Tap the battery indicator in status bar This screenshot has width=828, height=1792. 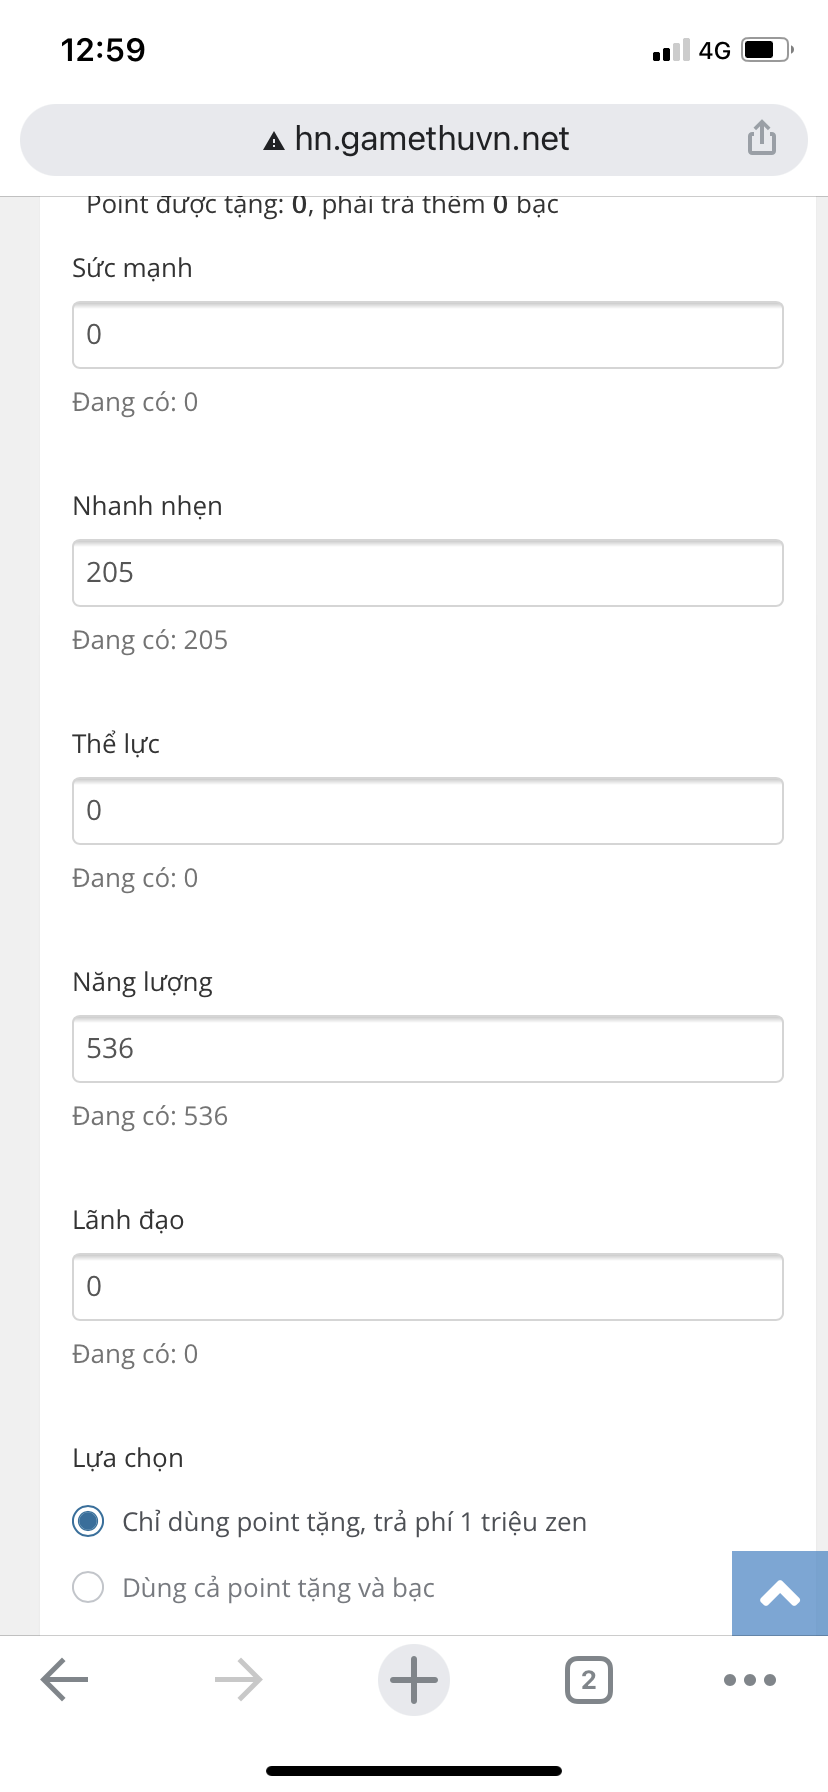[767, 50]
